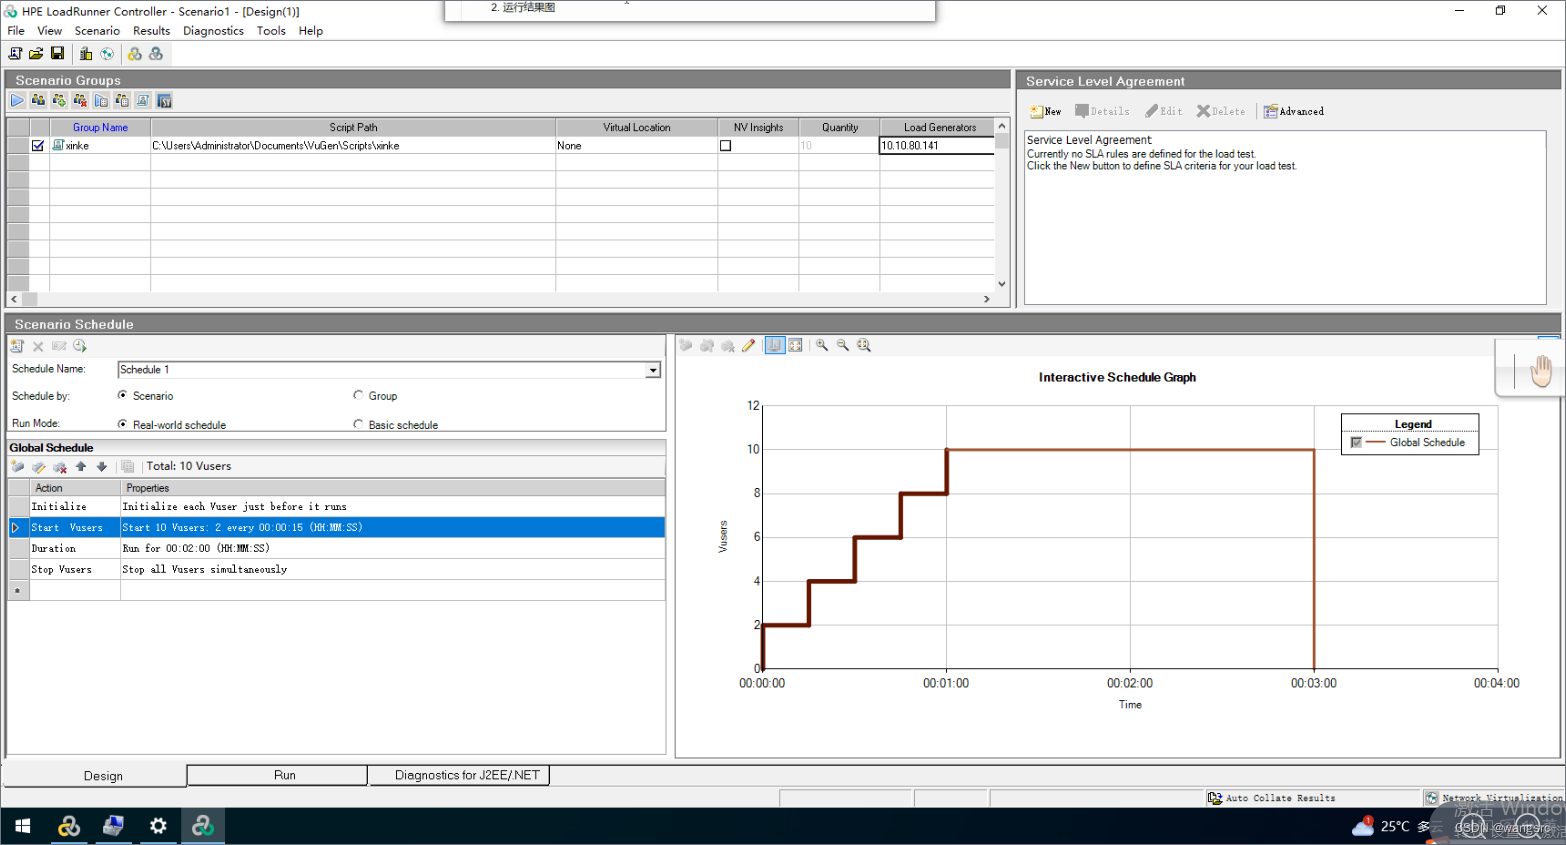Open the Schedule Name dropdown
Image resolution: width=1566 pixels, height=845 pixels.
coord(653,370)
